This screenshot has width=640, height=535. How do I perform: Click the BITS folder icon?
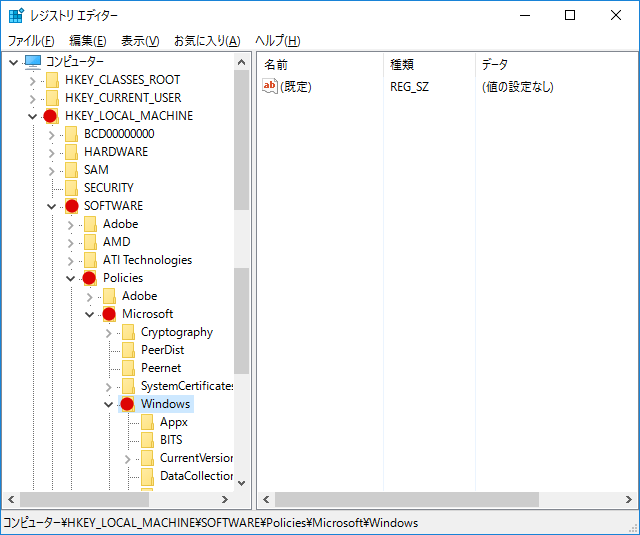[x=147, y=440]
